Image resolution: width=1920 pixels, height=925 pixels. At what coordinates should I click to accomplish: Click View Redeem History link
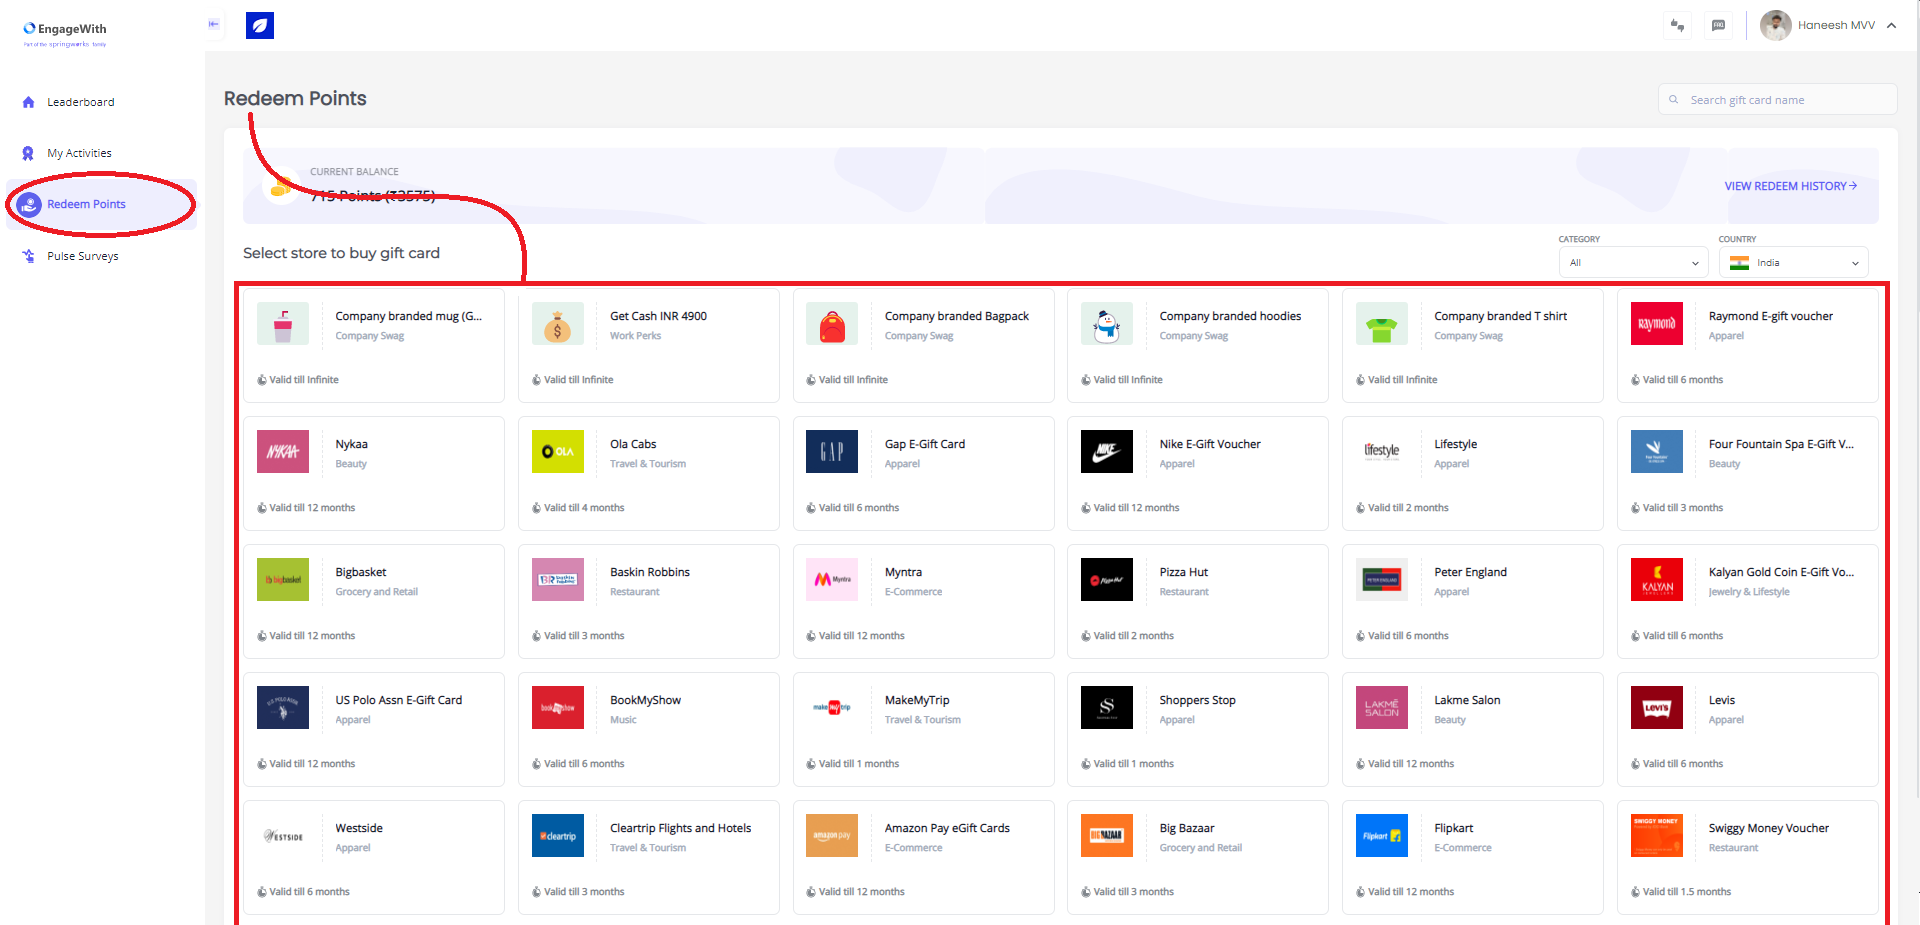1790,186
